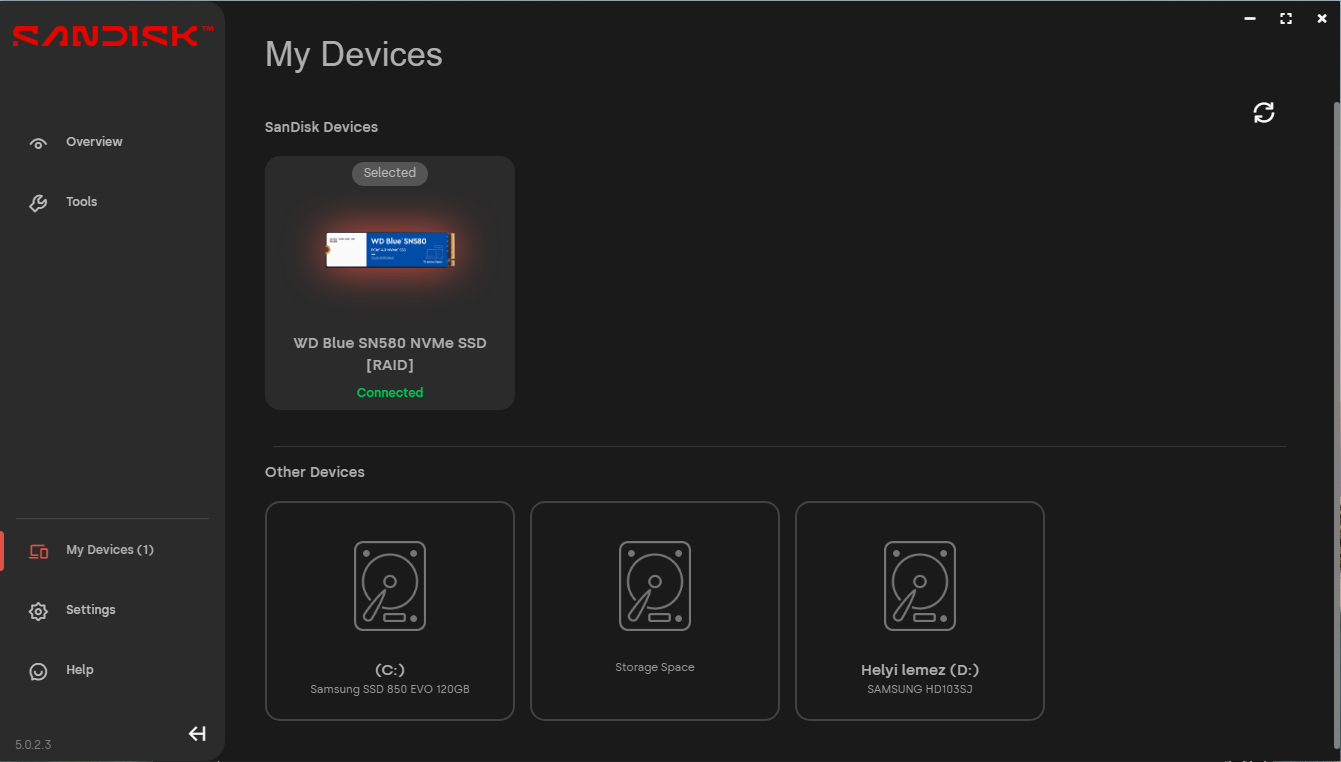Click the Tools wrench icon

tap(38, 203)
